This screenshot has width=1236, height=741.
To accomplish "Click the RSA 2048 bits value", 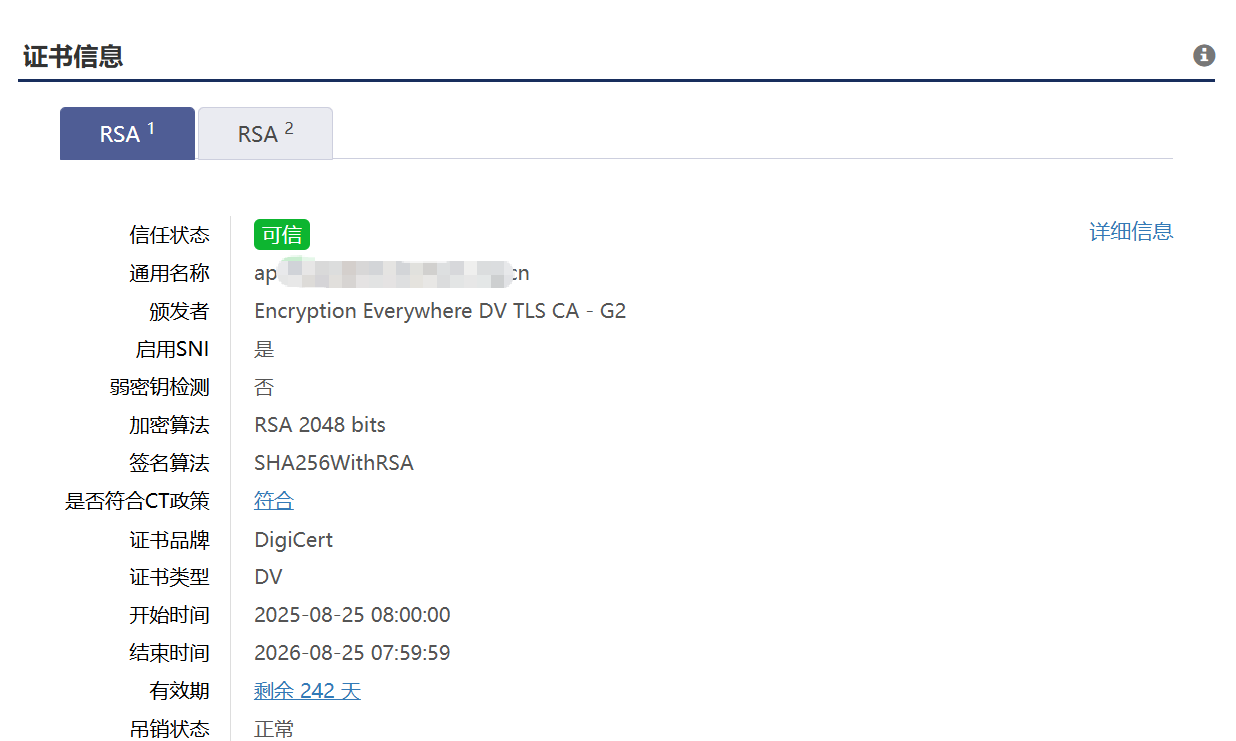I will click(x=320, y=425).
